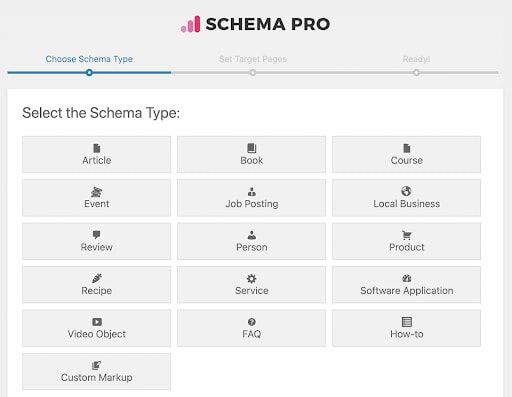Click the Ready progress marker dot
This screenshot has width=512, height=397.
[416, 72]
